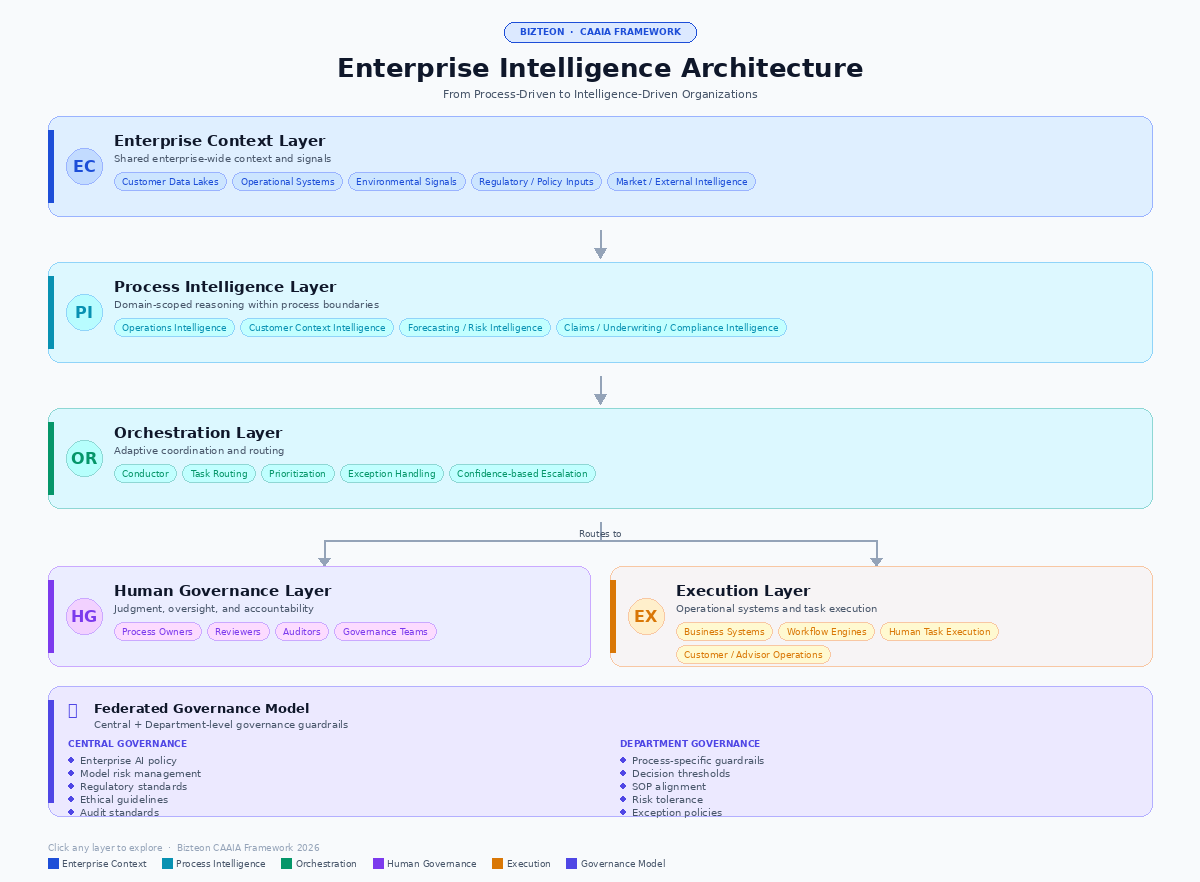Click the Auditors tag
Screen dimensions: 1200x882
[x=302, y=632]
